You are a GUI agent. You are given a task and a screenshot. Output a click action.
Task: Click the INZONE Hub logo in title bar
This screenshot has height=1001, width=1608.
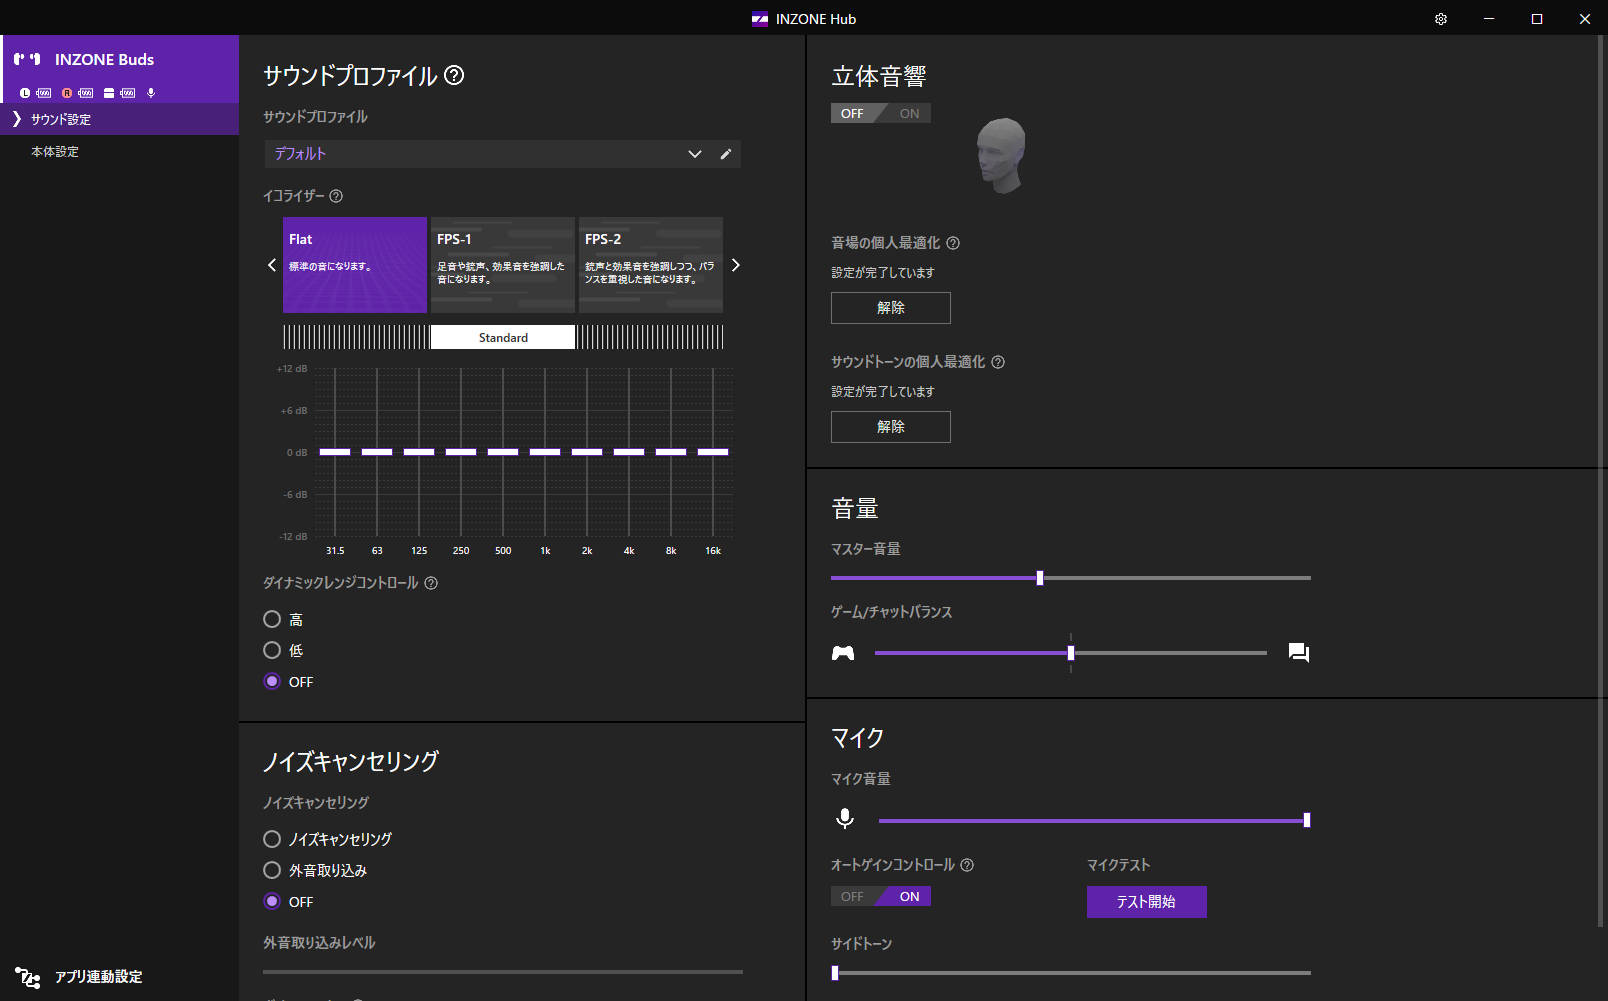point(760,19)
